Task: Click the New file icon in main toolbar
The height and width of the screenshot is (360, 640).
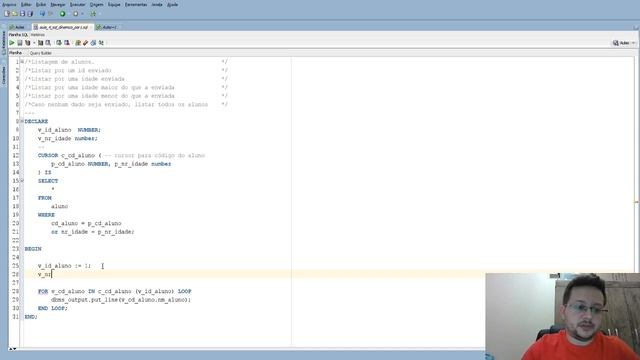Action: coord(7,14)
